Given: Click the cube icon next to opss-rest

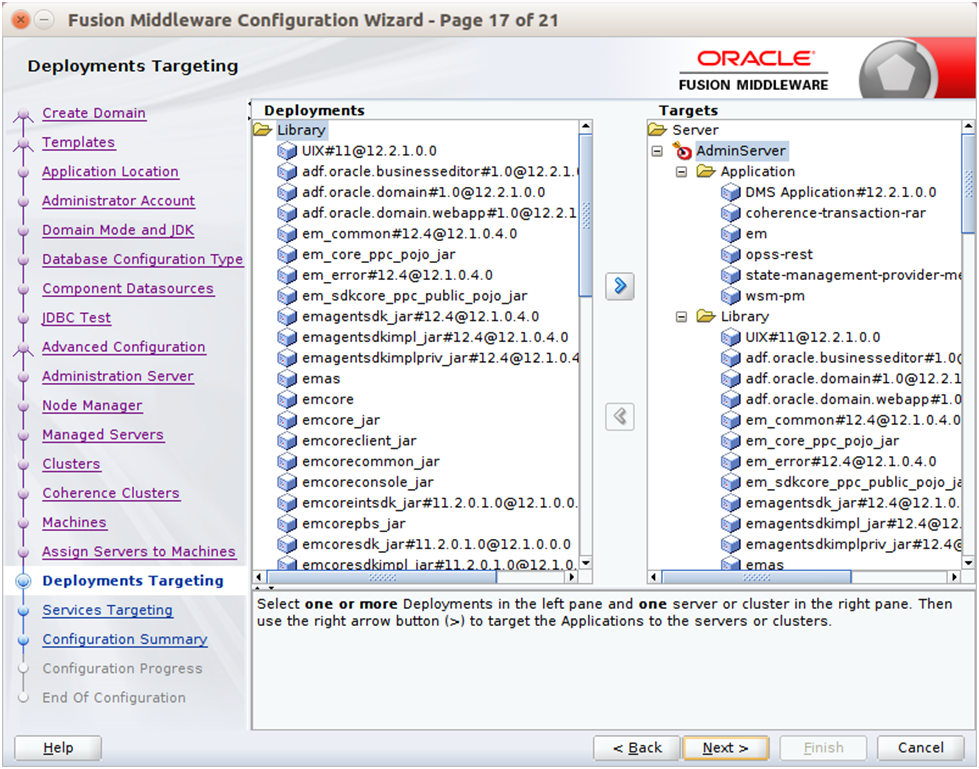Looking at the screenshot, I should pyautogui.click(x=731, y=255).
